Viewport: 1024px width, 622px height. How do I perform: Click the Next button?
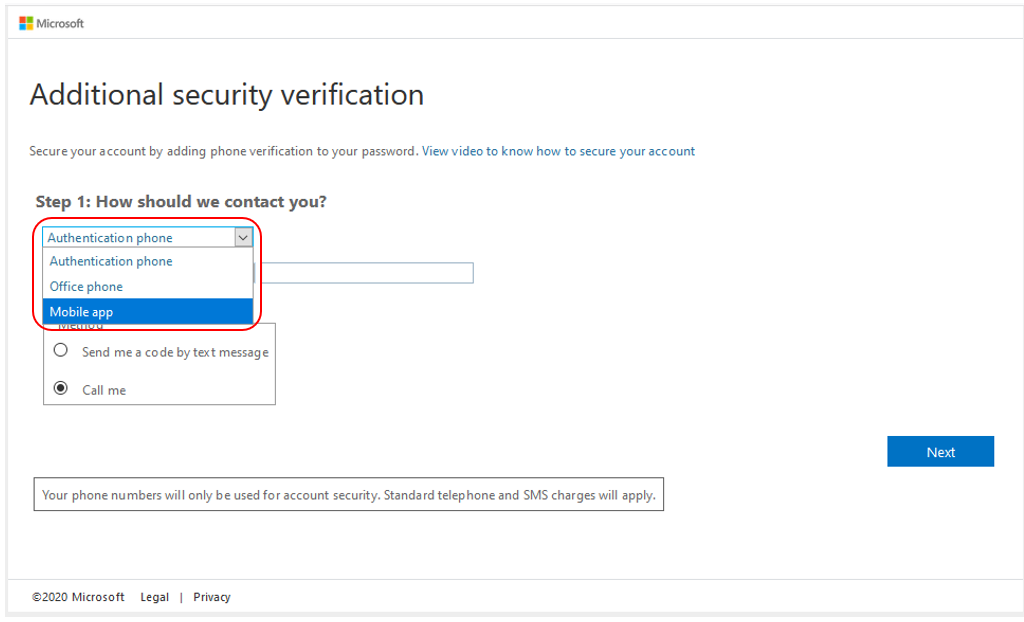point(940,451)
